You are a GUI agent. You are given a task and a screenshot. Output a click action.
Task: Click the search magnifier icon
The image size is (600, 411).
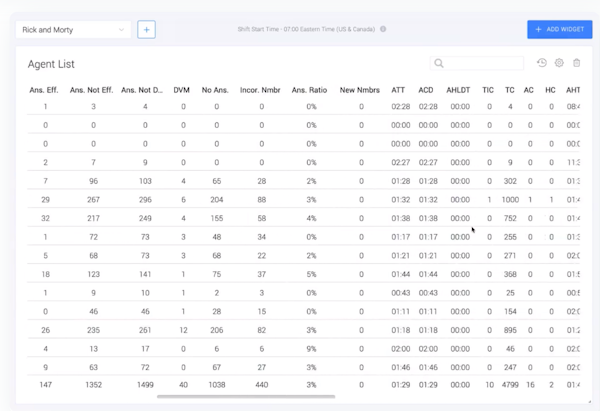click(440, 63)
